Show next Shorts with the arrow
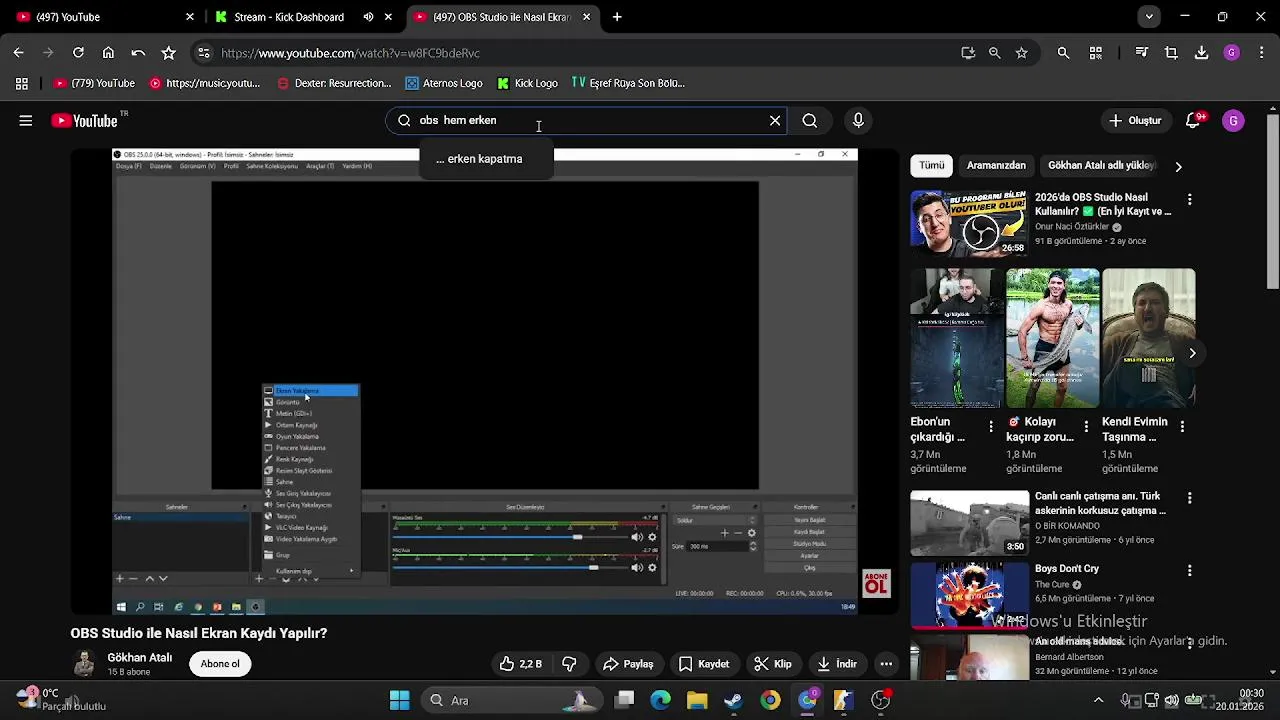1280x720 pixels. pyautogui.click(x=1192, y=353)
